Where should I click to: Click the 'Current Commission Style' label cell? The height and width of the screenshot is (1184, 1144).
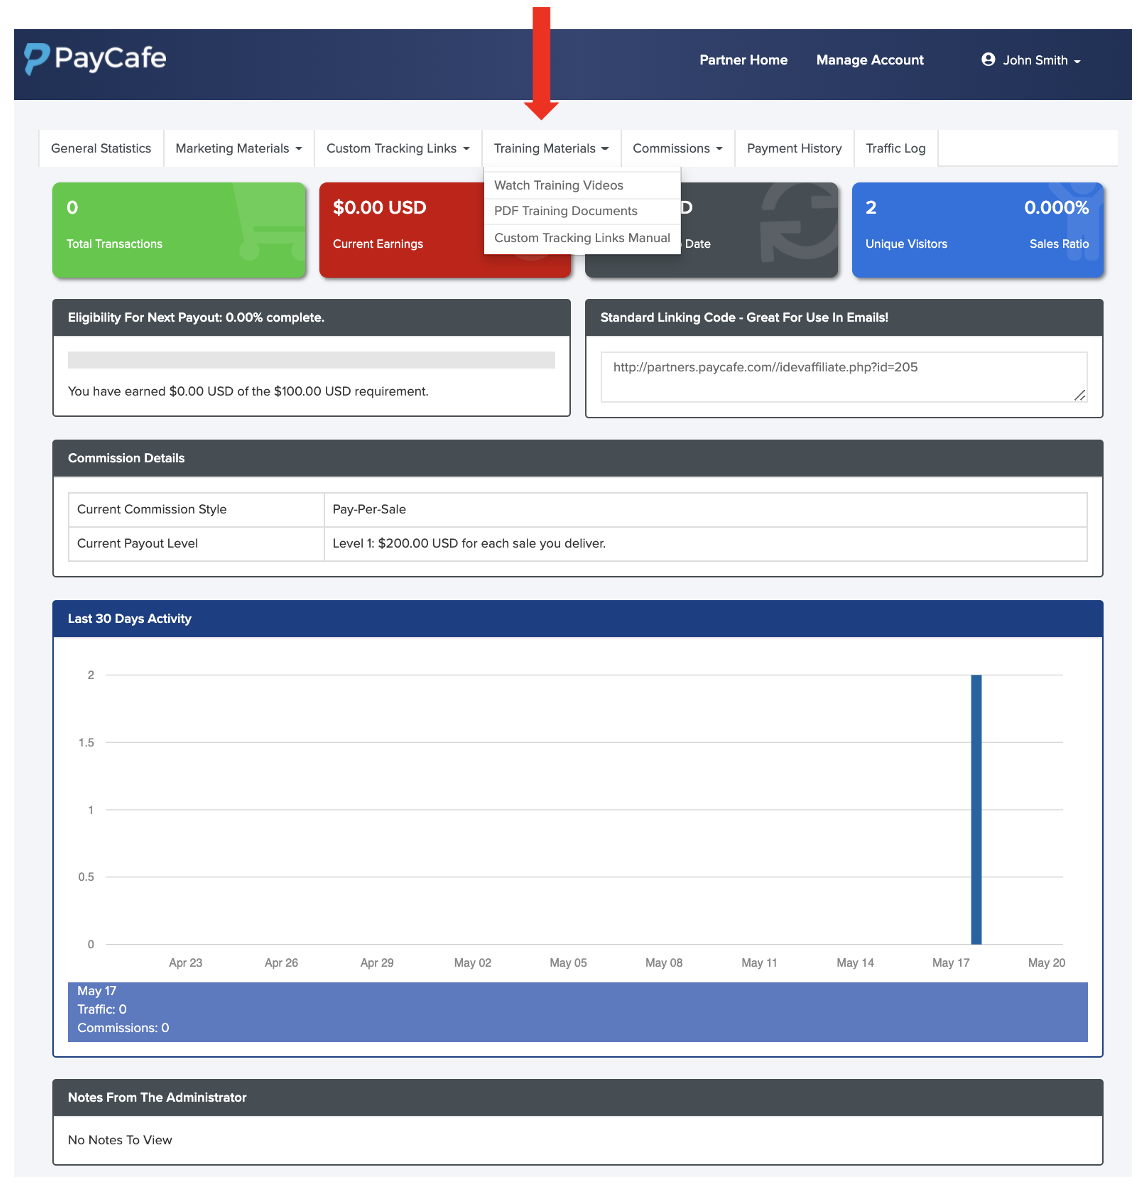pos(196,510)
